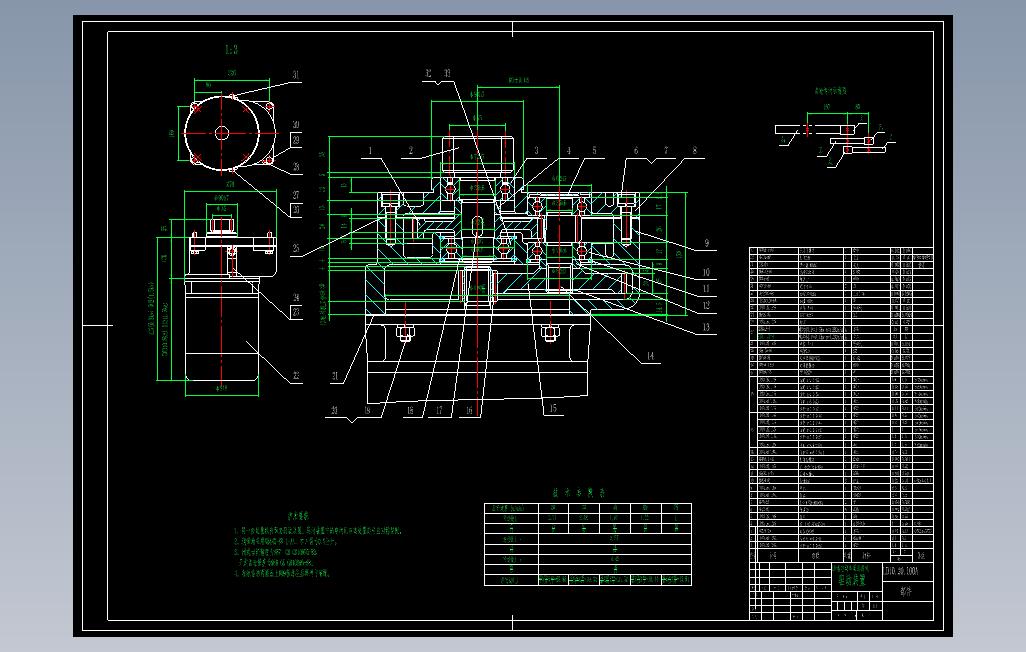Select part callout number 1 in the section view
The height and width of the screenshot is (652, 1026).
pos(370,151)
